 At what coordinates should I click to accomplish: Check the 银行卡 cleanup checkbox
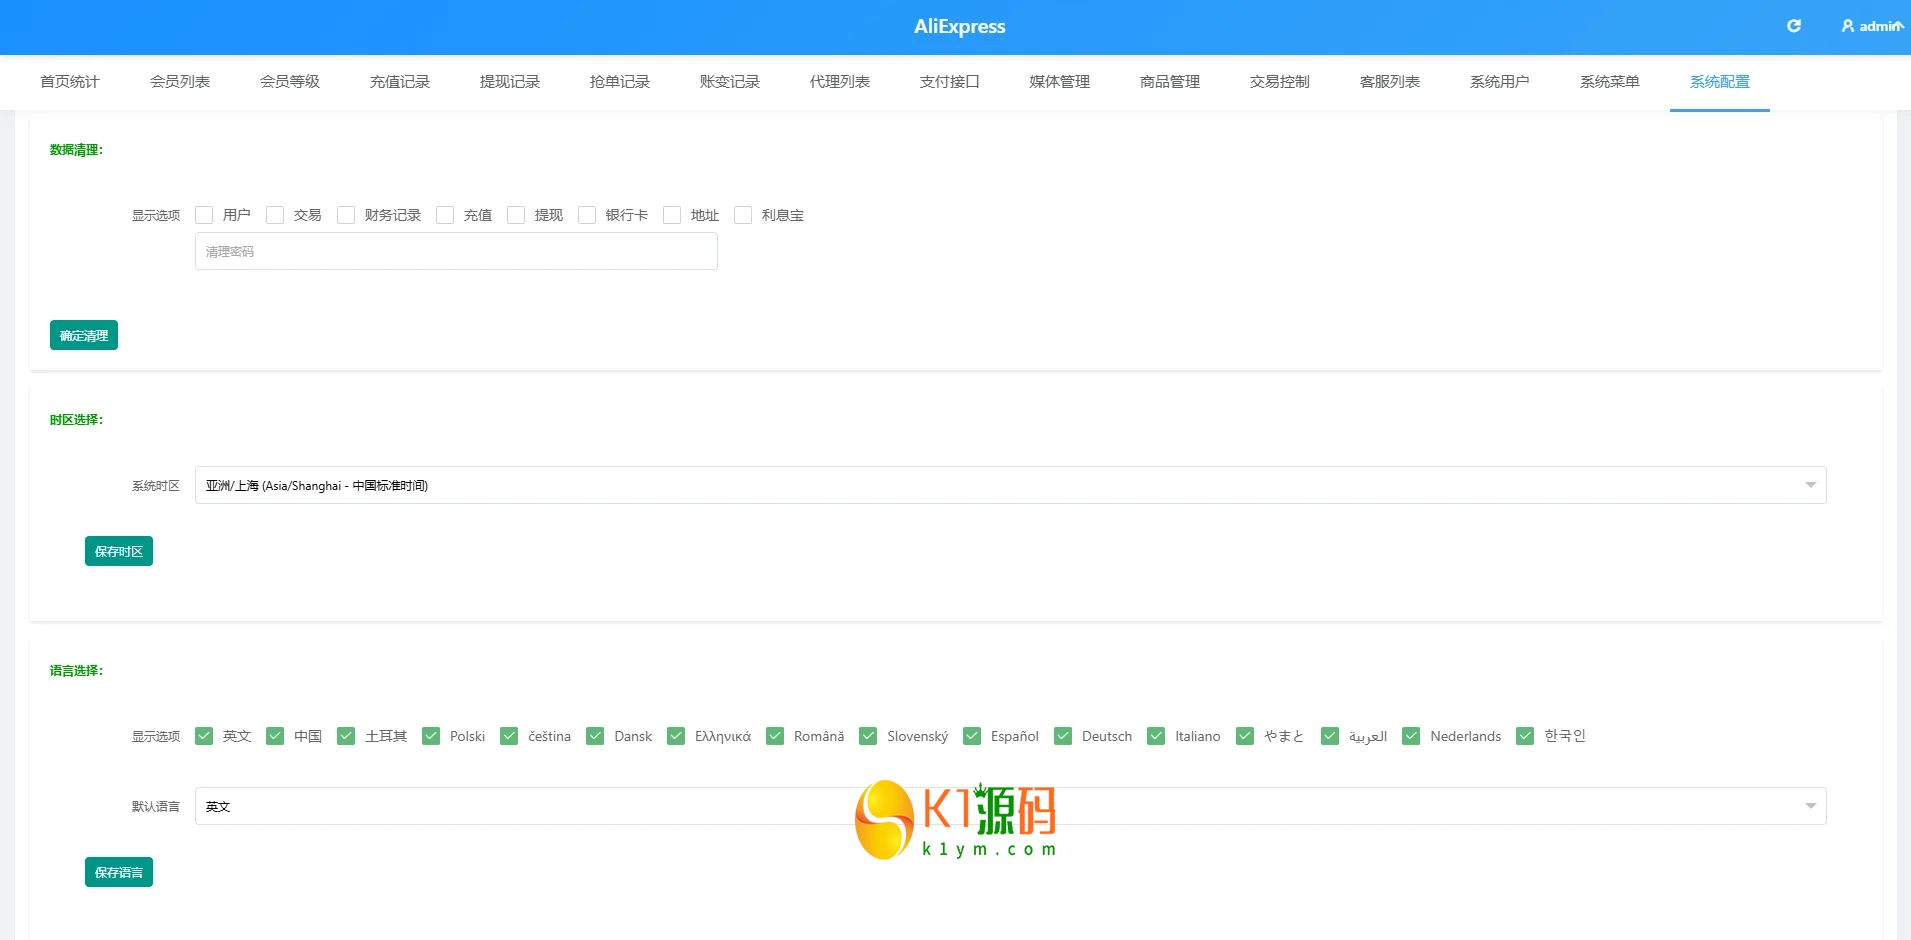tap(587, 215)
